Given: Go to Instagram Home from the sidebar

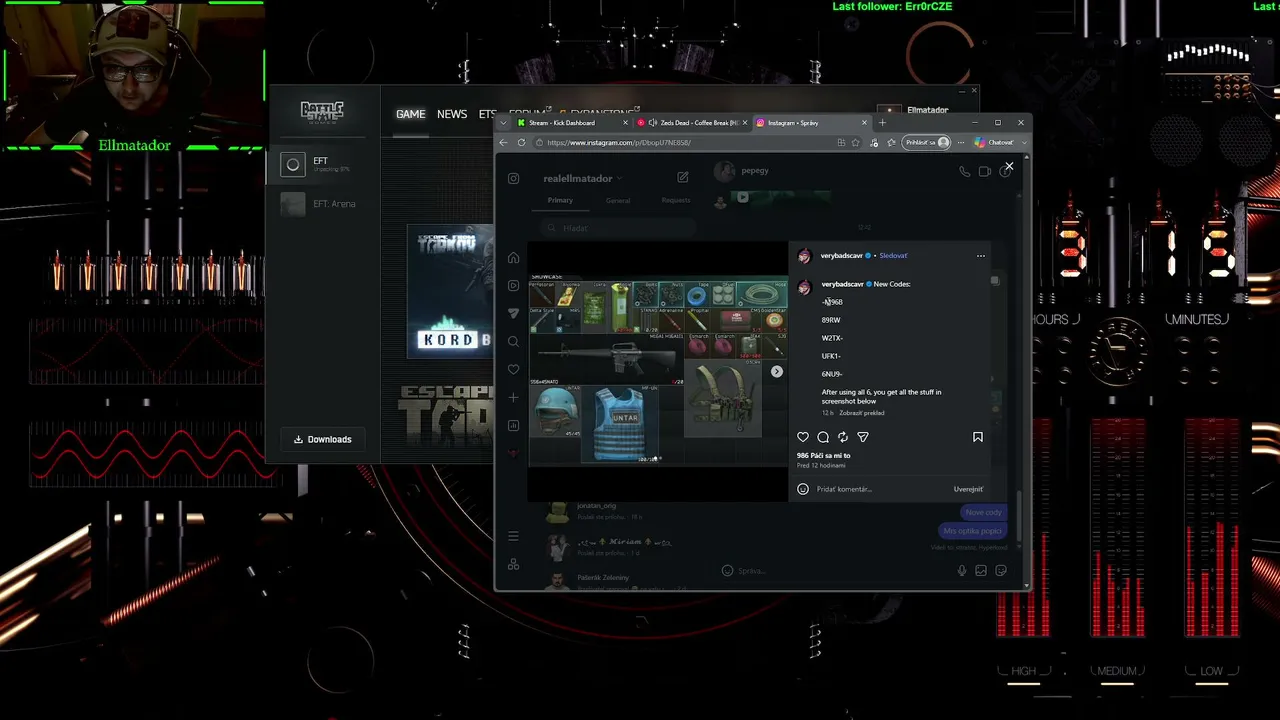Looking at the screenshot, I should pos(513,258).
